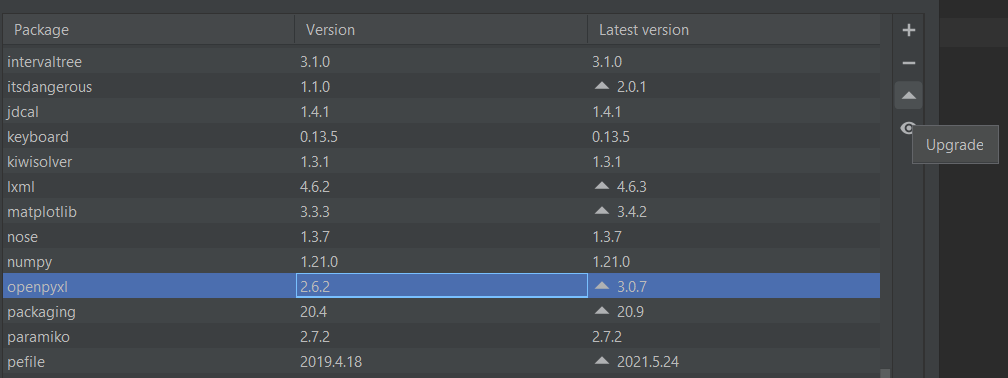Click the plus icon to install a package
The width and height of the screenshot is (1008, 378).
[908, 30]
